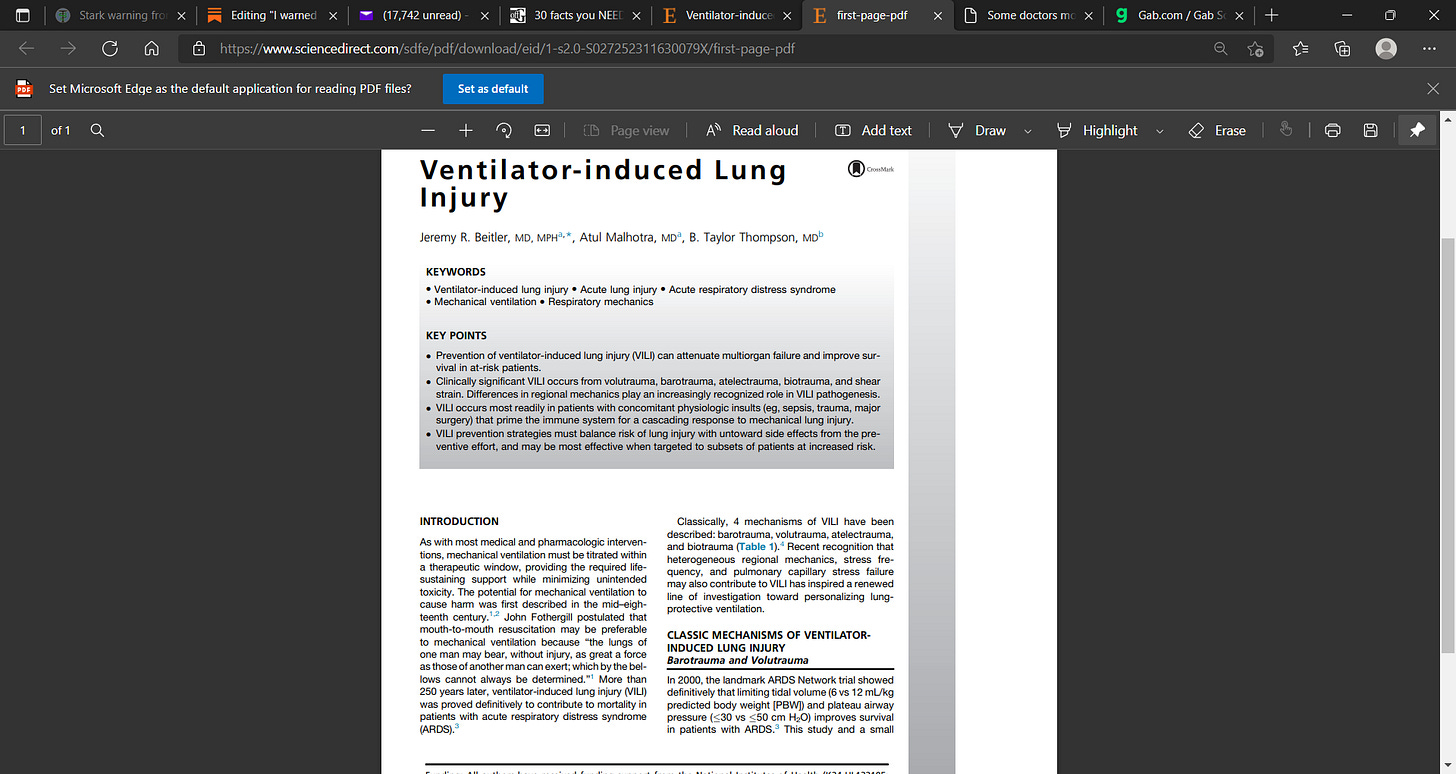This screenshot has width=1456, height=774.
Task: Enable touch writing hand icon
Action: coord(1286,130)
